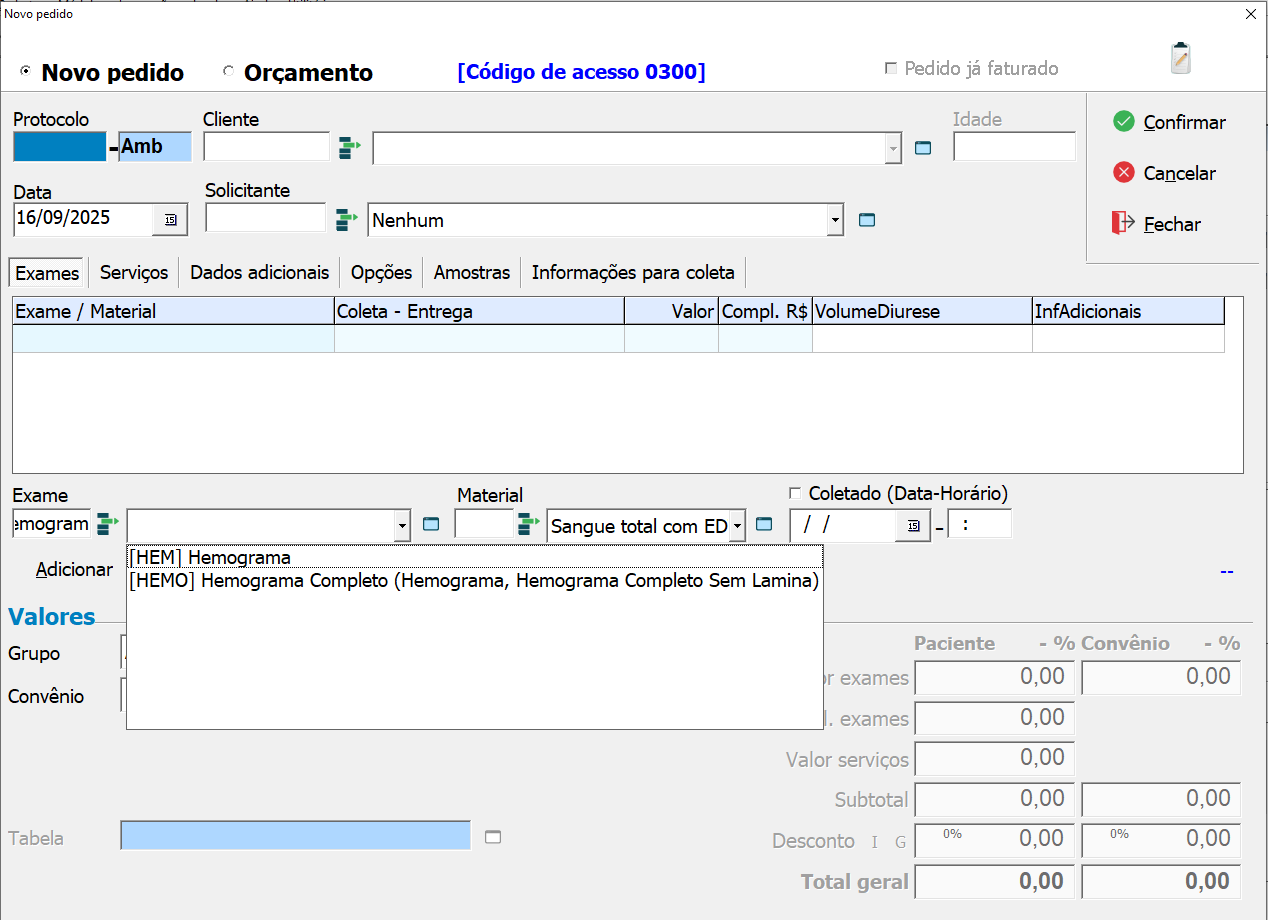
Task: Click the Protocolo number field
Action: pyautogui.click(x=59, y=147)
